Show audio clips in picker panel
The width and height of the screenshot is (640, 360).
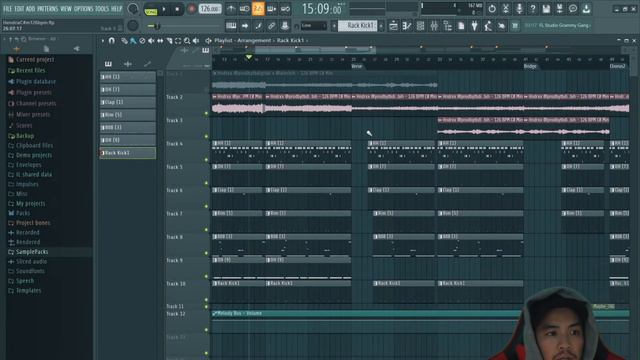click(128, 64)
